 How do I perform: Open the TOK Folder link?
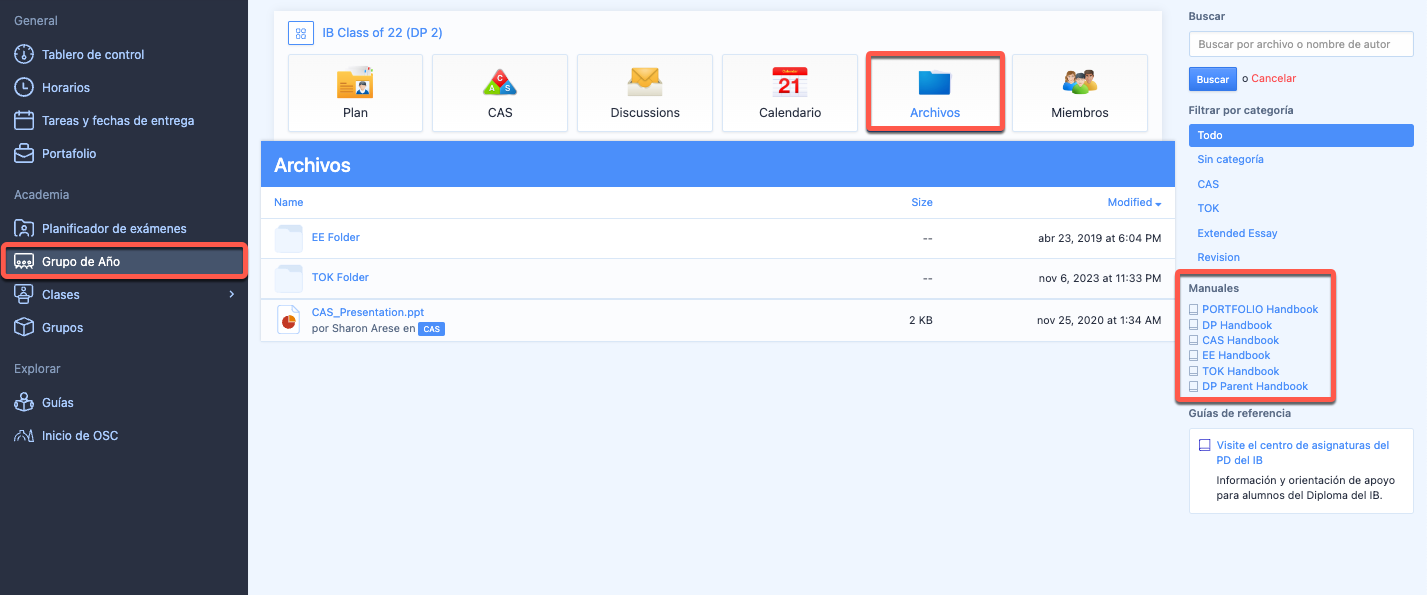[x=340, y=277]
